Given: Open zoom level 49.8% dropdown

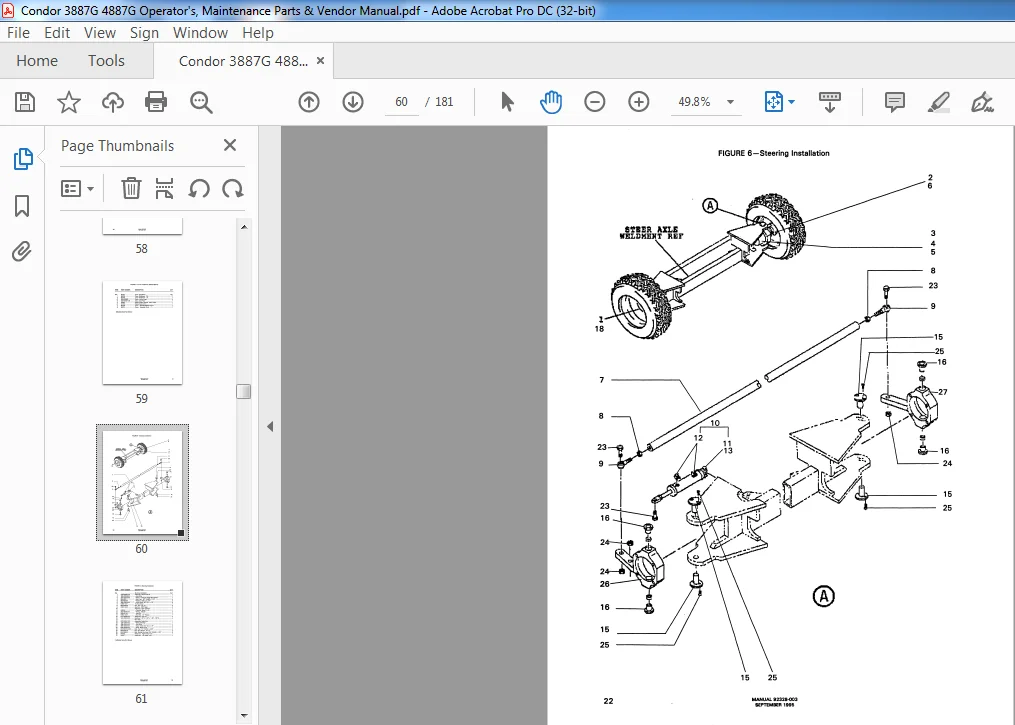Looking at the screenshot, I should [x=730, y=102].
